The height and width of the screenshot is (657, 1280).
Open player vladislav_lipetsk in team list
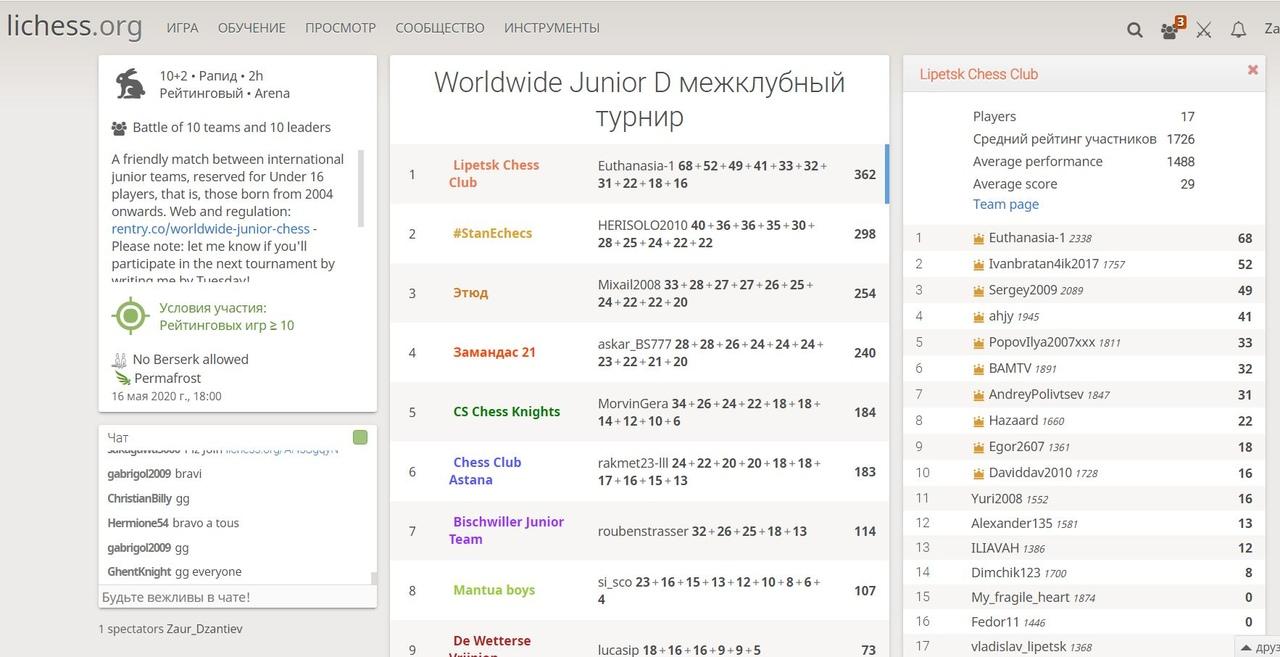1018,647
